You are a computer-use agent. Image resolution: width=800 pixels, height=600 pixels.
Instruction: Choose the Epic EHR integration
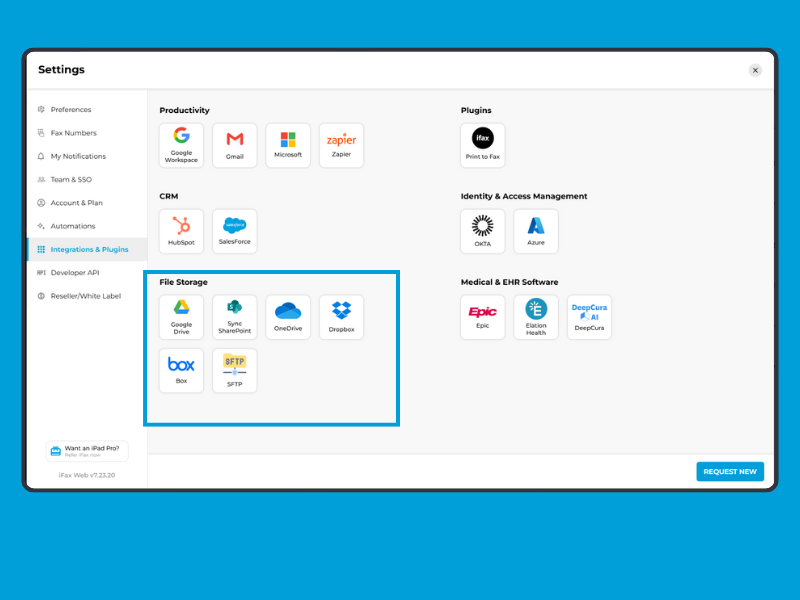pos(483,317)
